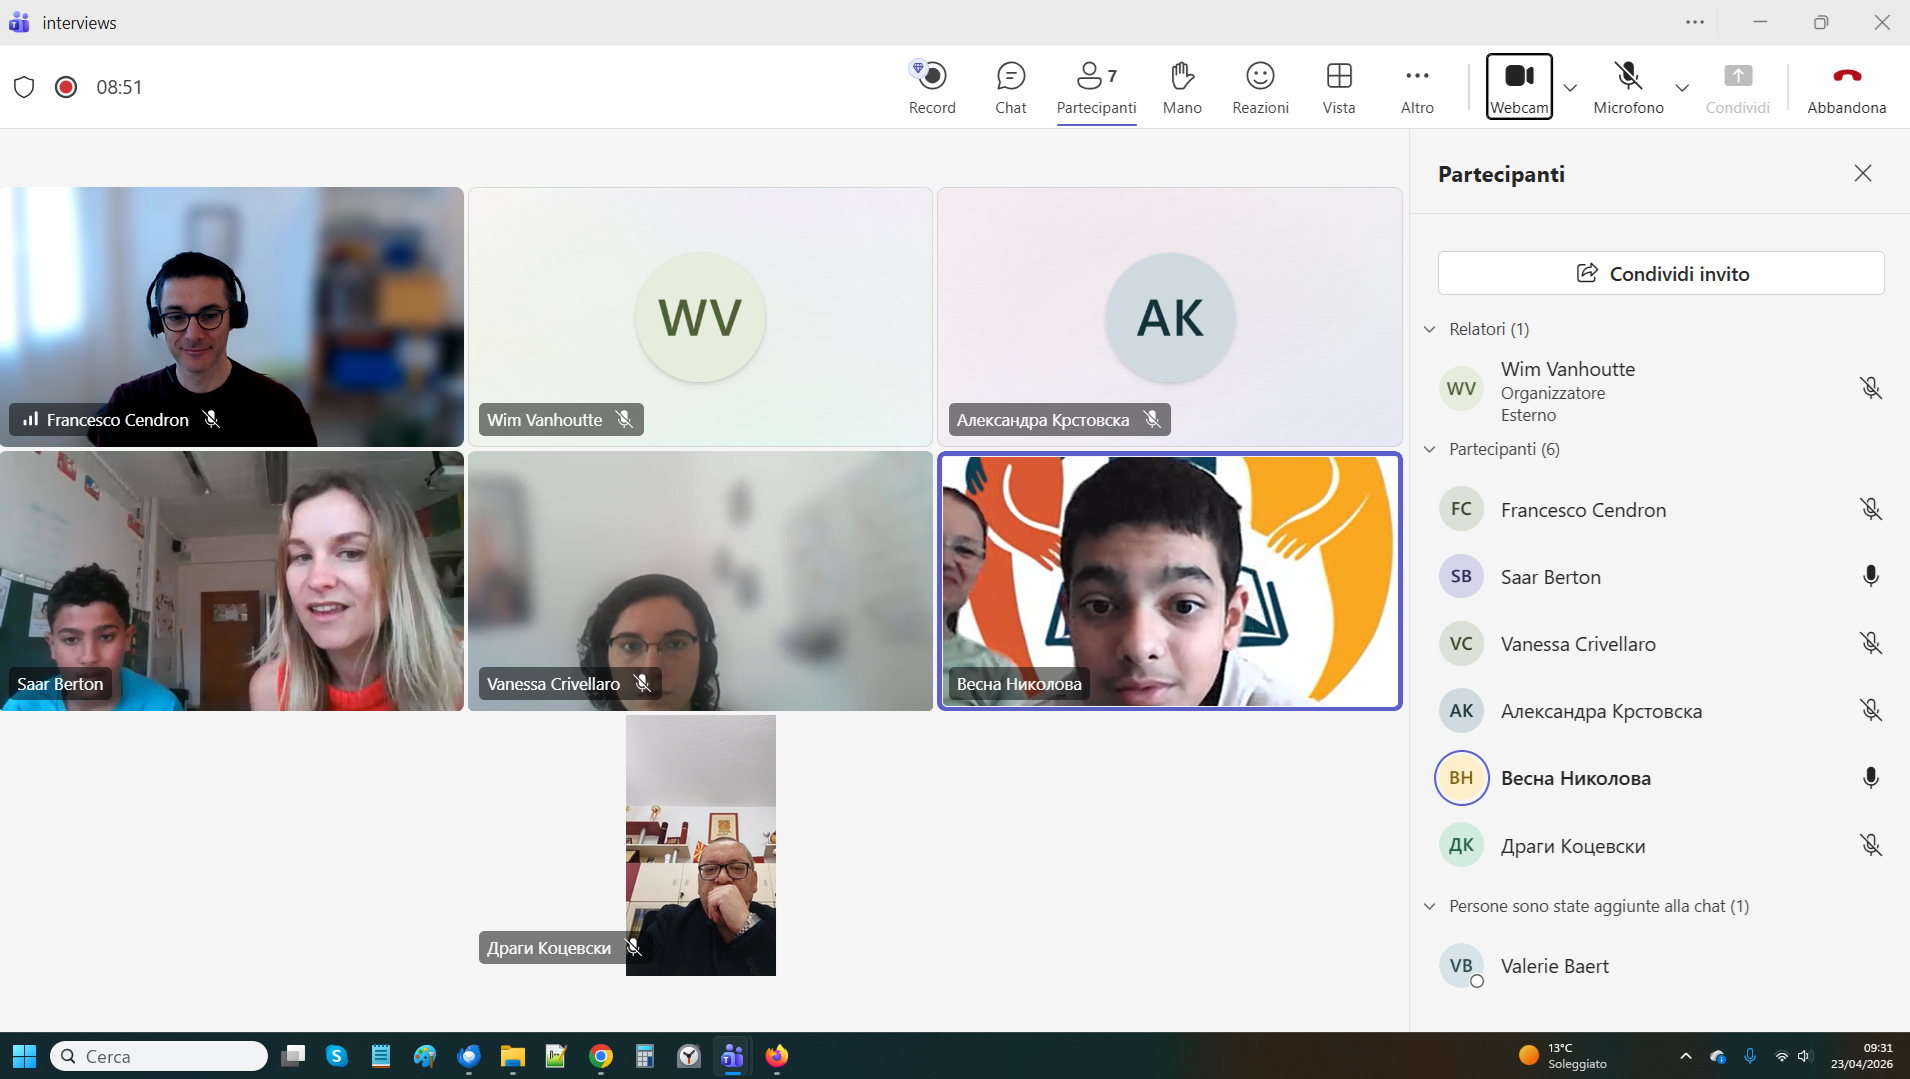
Task: Mute Весна Николова's microphone in the list
Action: (x=1871, y=778)
